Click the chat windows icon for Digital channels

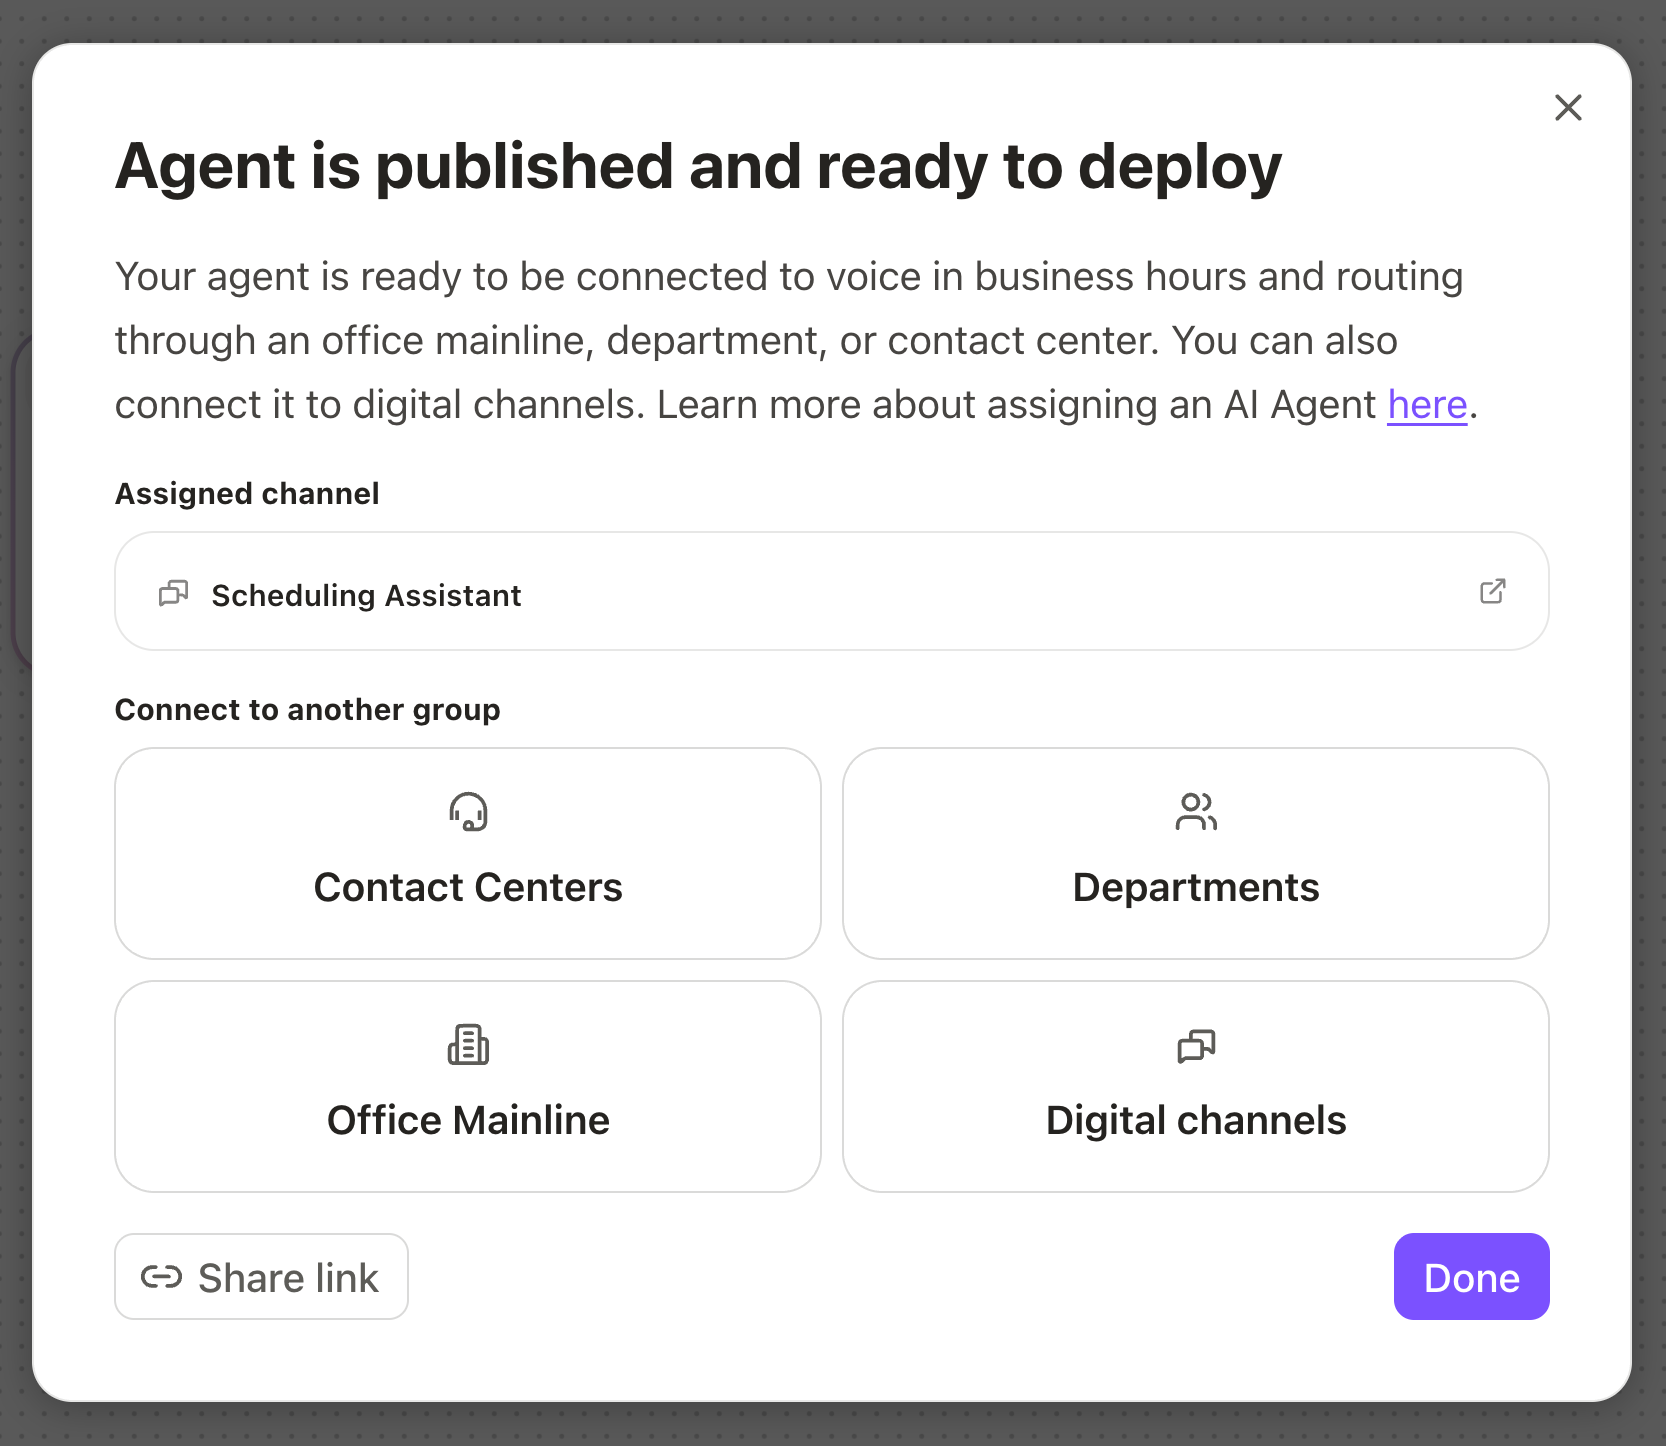(x=1196, y=1046)
